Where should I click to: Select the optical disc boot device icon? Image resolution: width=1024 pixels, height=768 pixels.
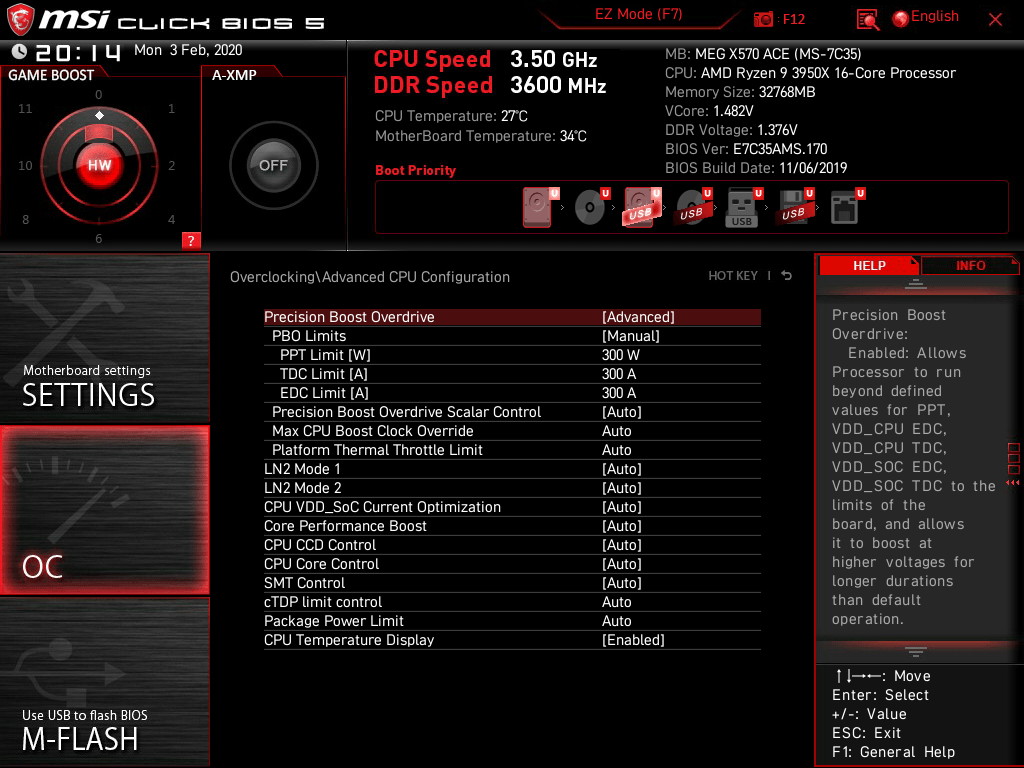(x=591, y=207)
